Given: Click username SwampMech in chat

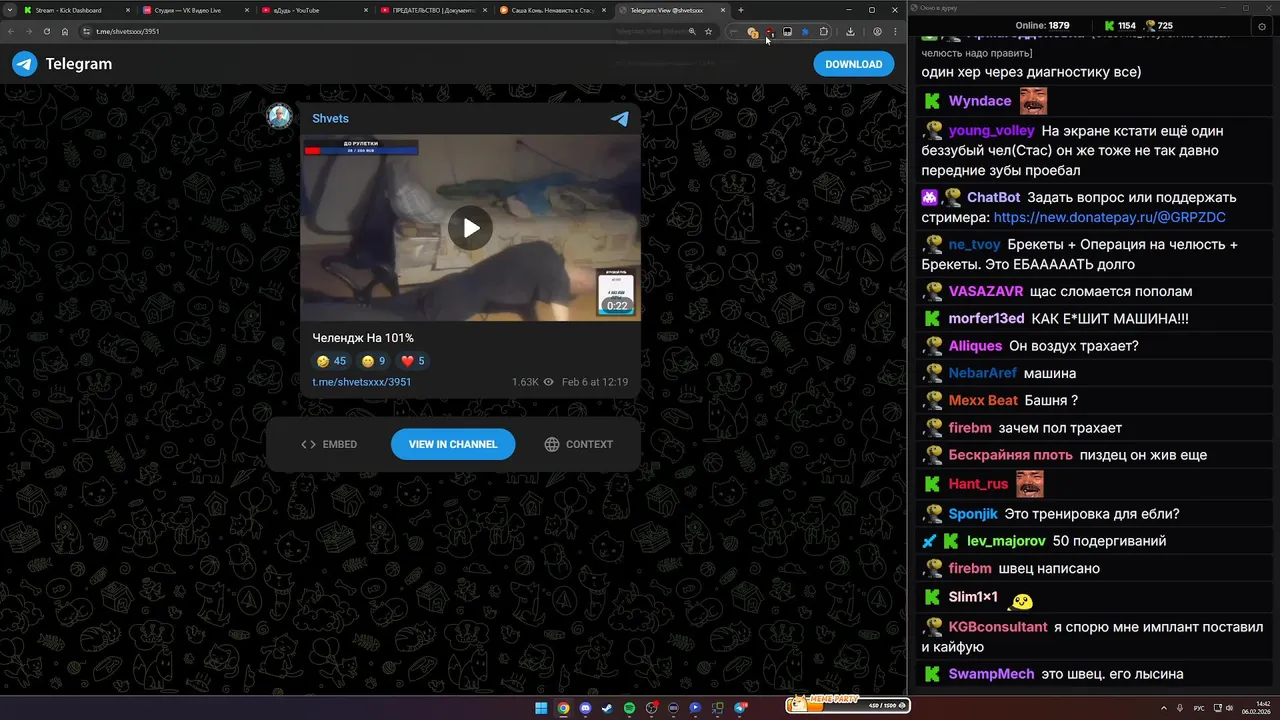Looking at the screenshot, I should coord(992,674).
